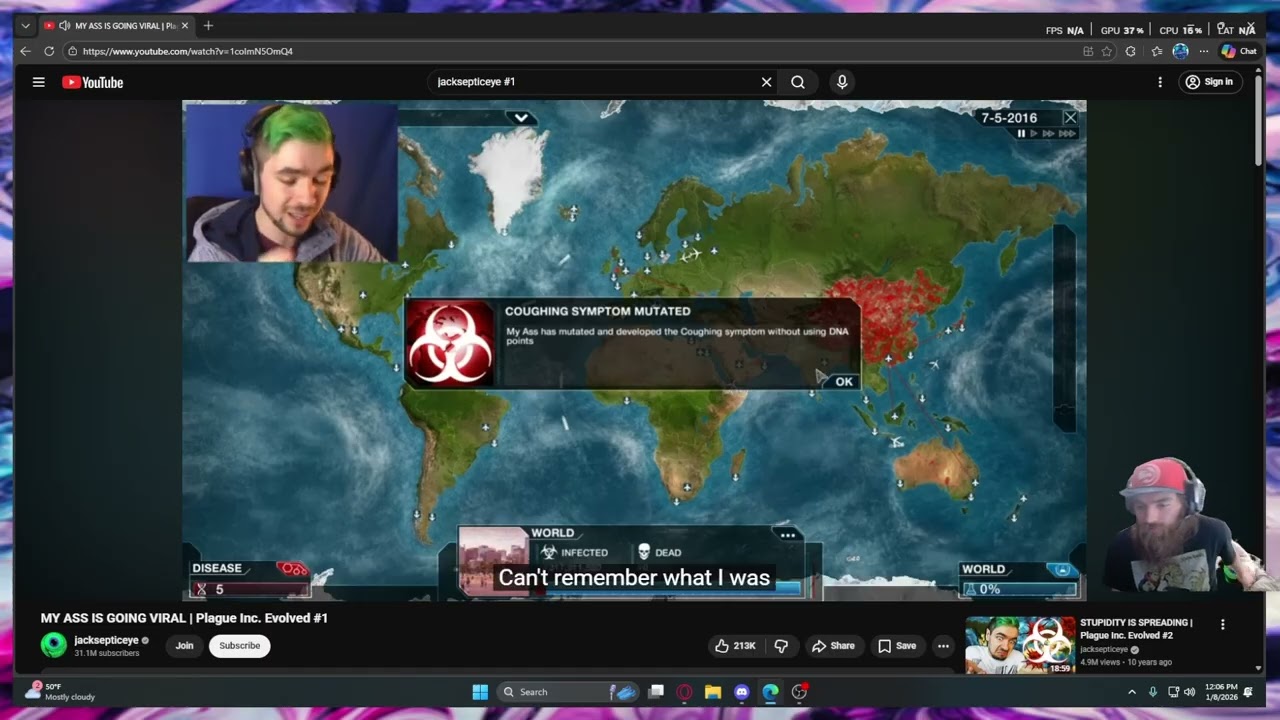
Task: Open the Stupidity Is Spreading title link
Action: 1136,629
